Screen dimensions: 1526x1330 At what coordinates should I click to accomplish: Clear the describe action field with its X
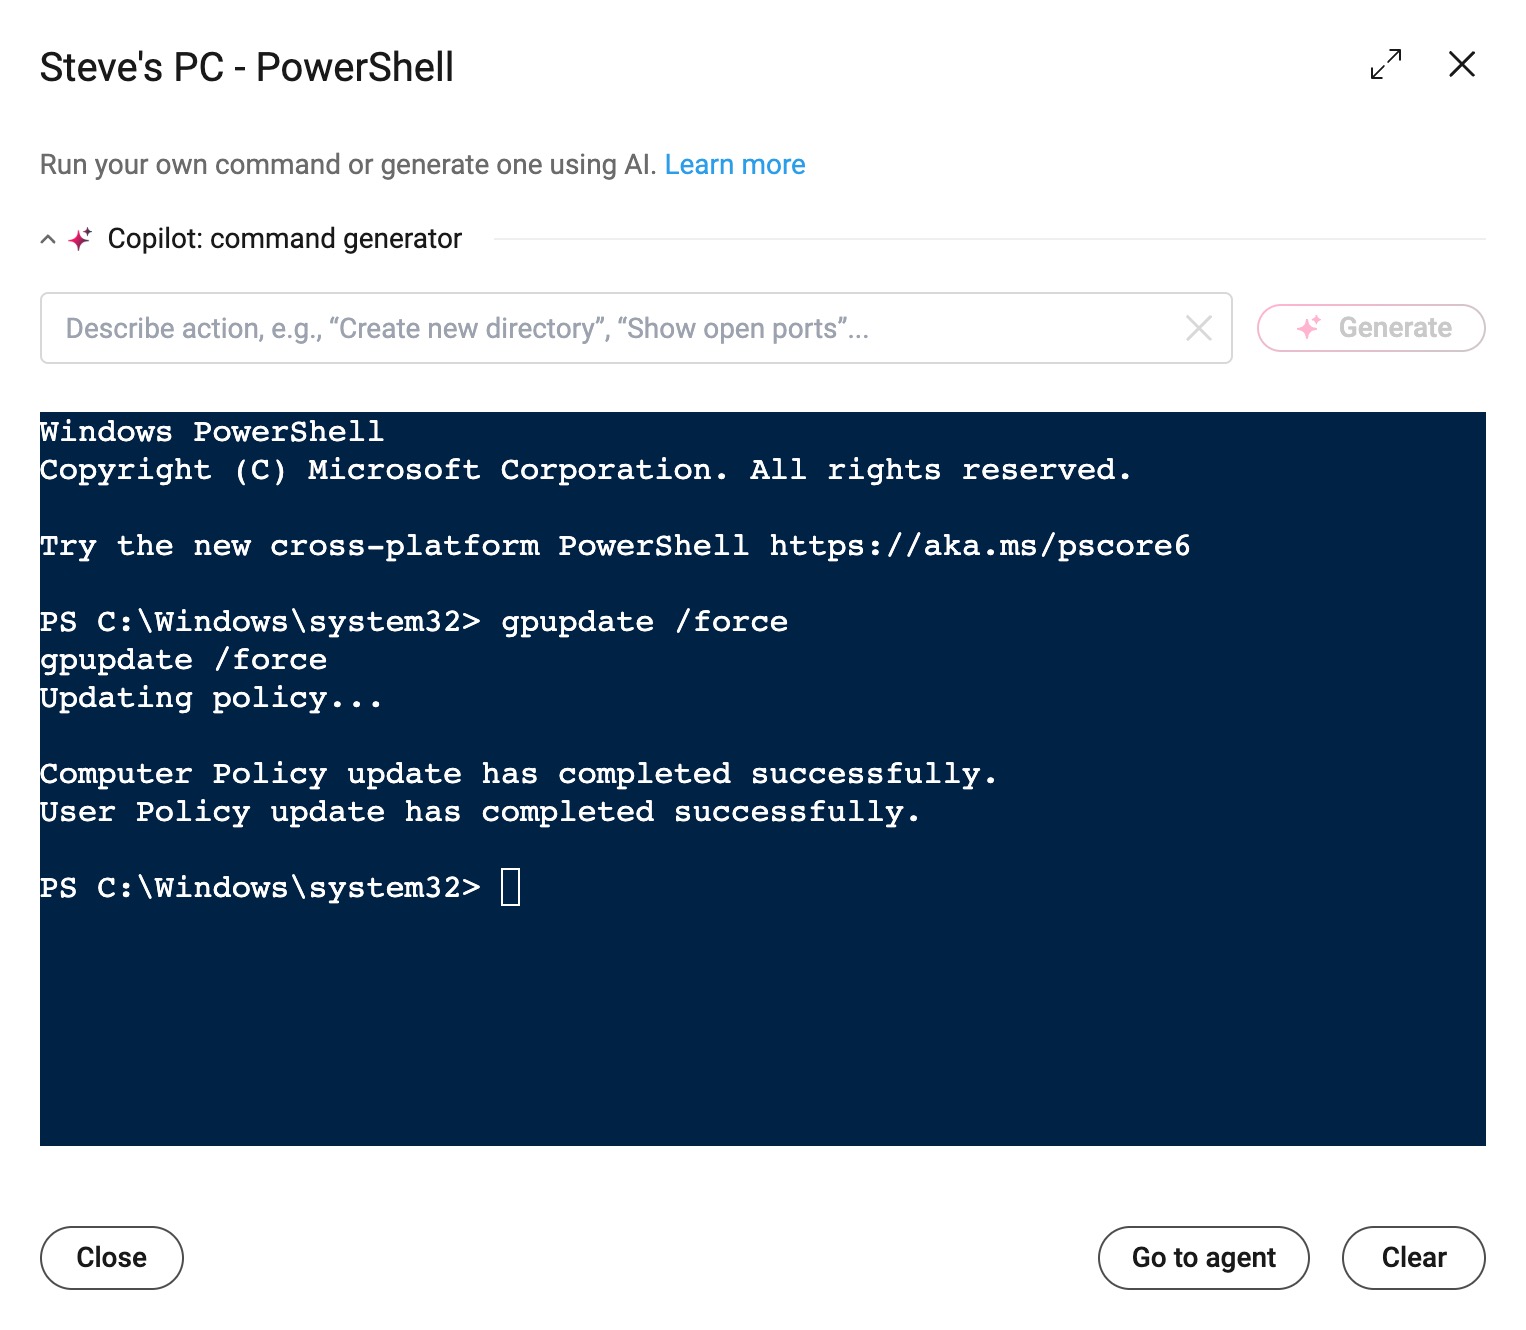coord(1199,328)
